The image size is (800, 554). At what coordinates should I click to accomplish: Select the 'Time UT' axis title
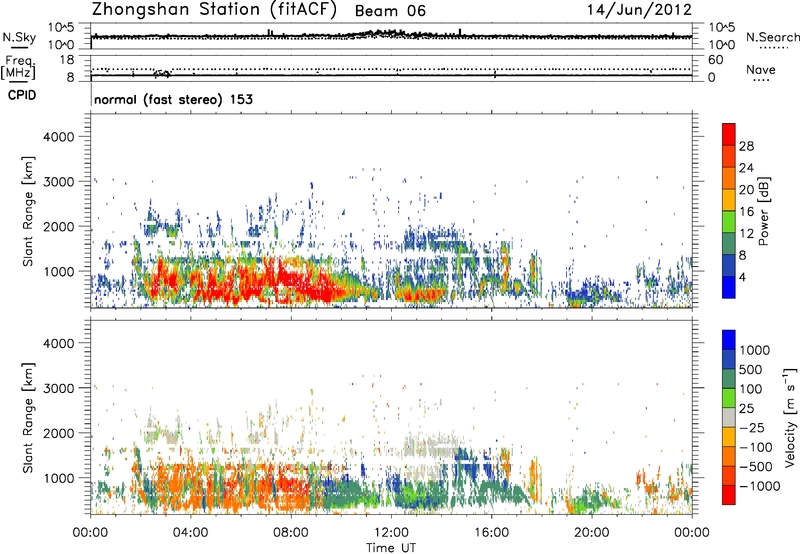pyautogui.click(x=391, y=547)
